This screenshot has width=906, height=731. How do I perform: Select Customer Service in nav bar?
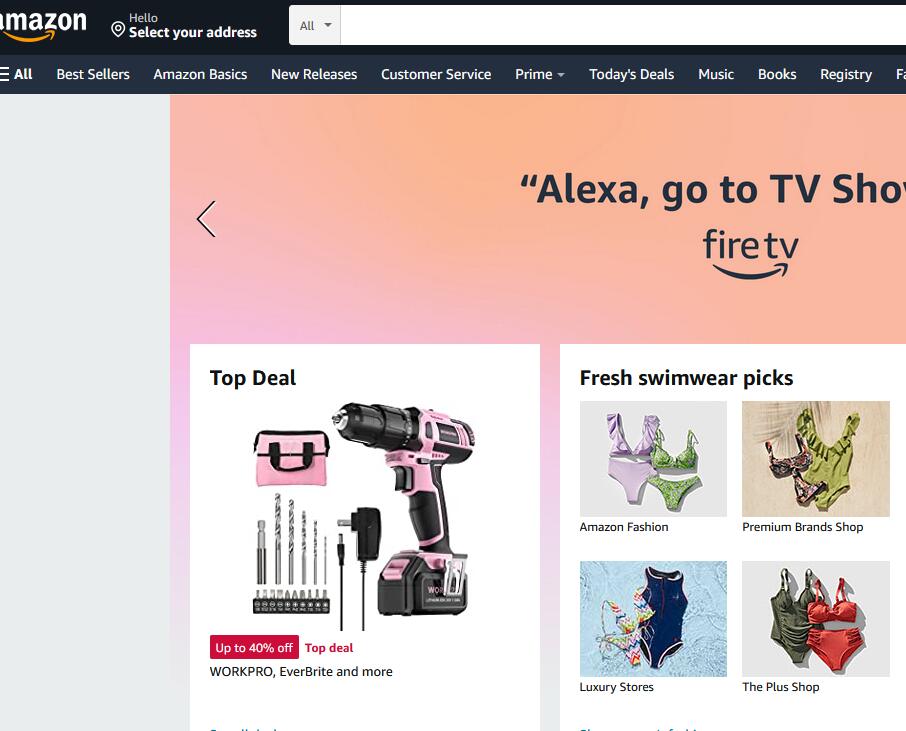point(436,74)
